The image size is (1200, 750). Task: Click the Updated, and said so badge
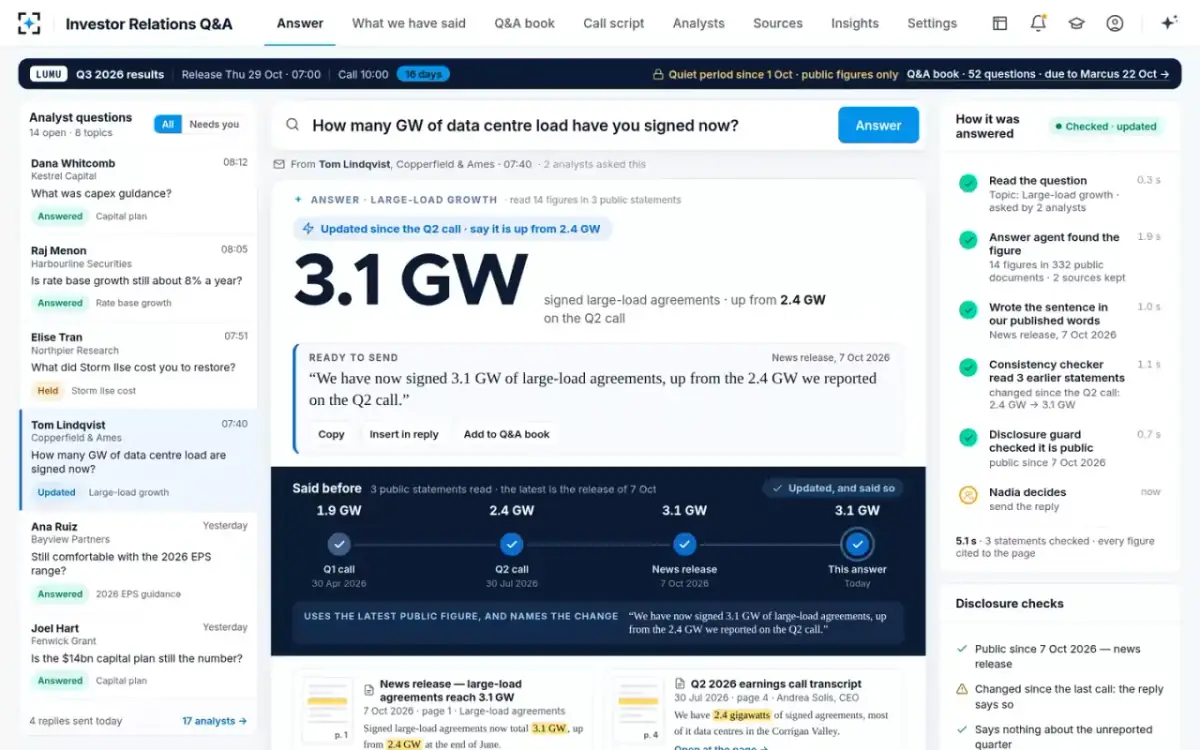833,488
